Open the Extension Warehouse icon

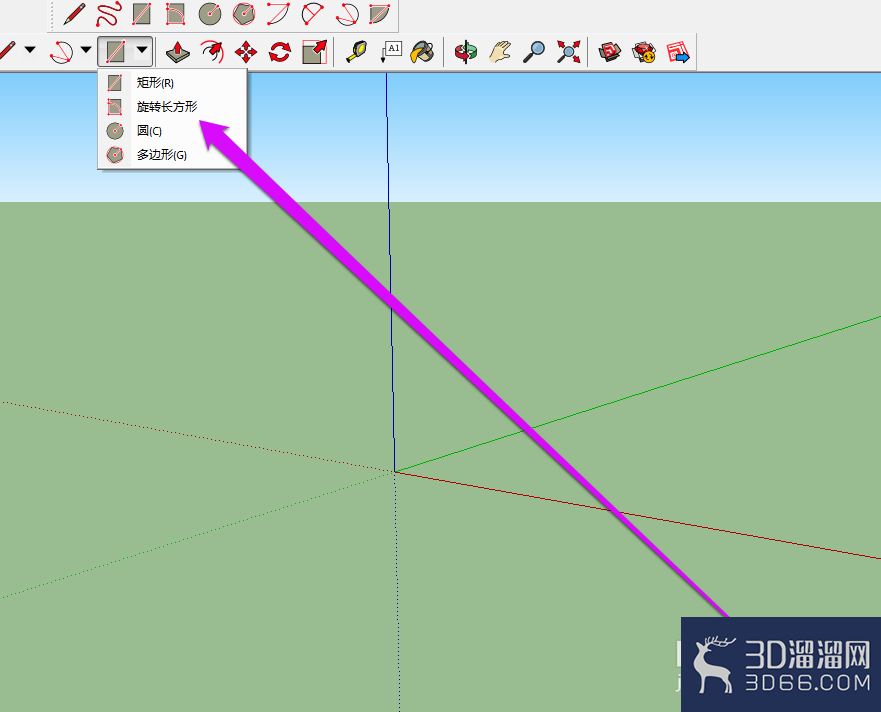pos(644,52)
